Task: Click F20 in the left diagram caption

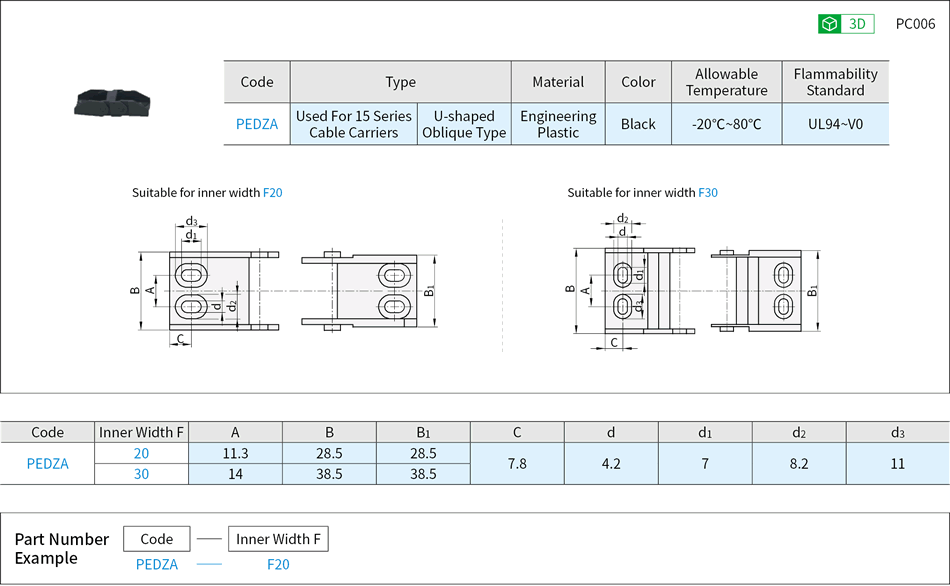Action: [x=272, y=192]
